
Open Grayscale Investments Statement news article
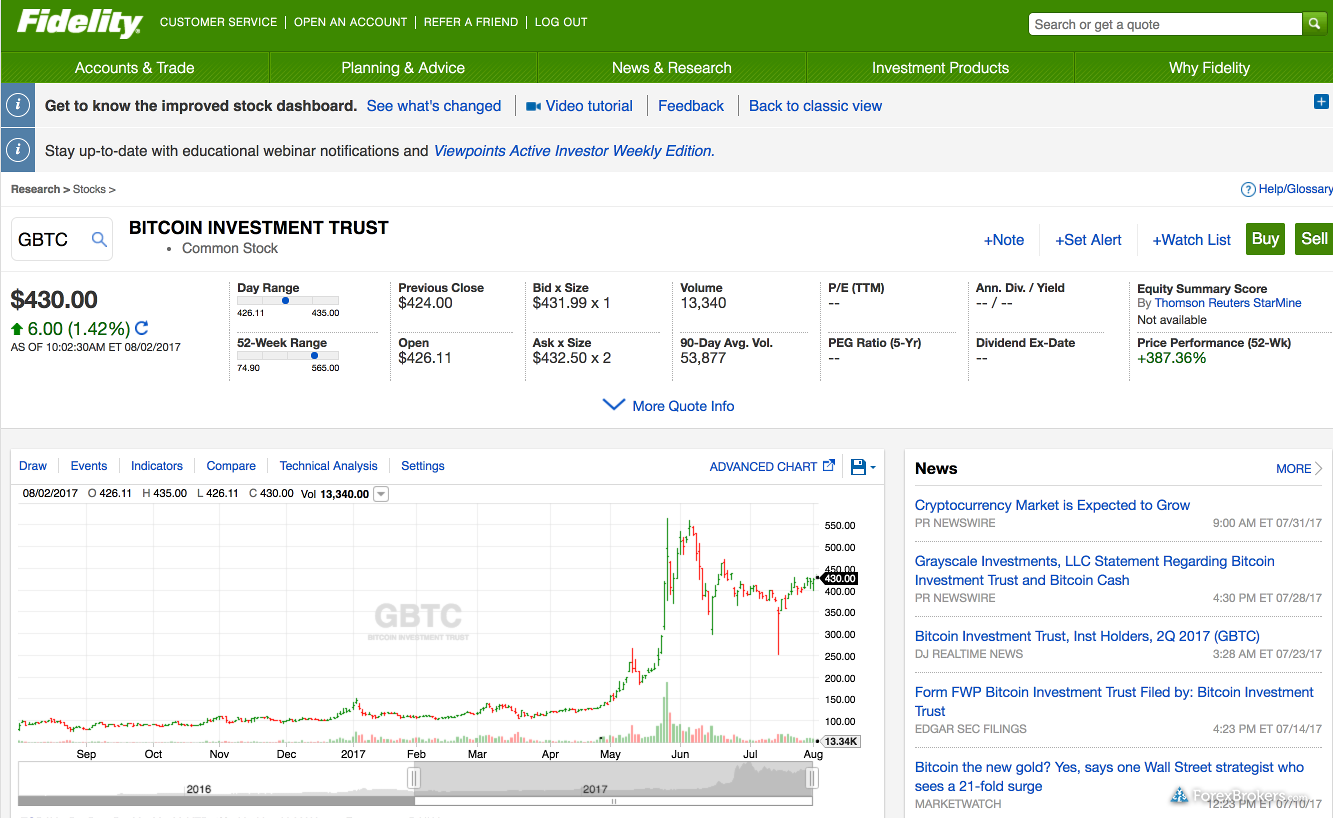[x=1095, y=571]
